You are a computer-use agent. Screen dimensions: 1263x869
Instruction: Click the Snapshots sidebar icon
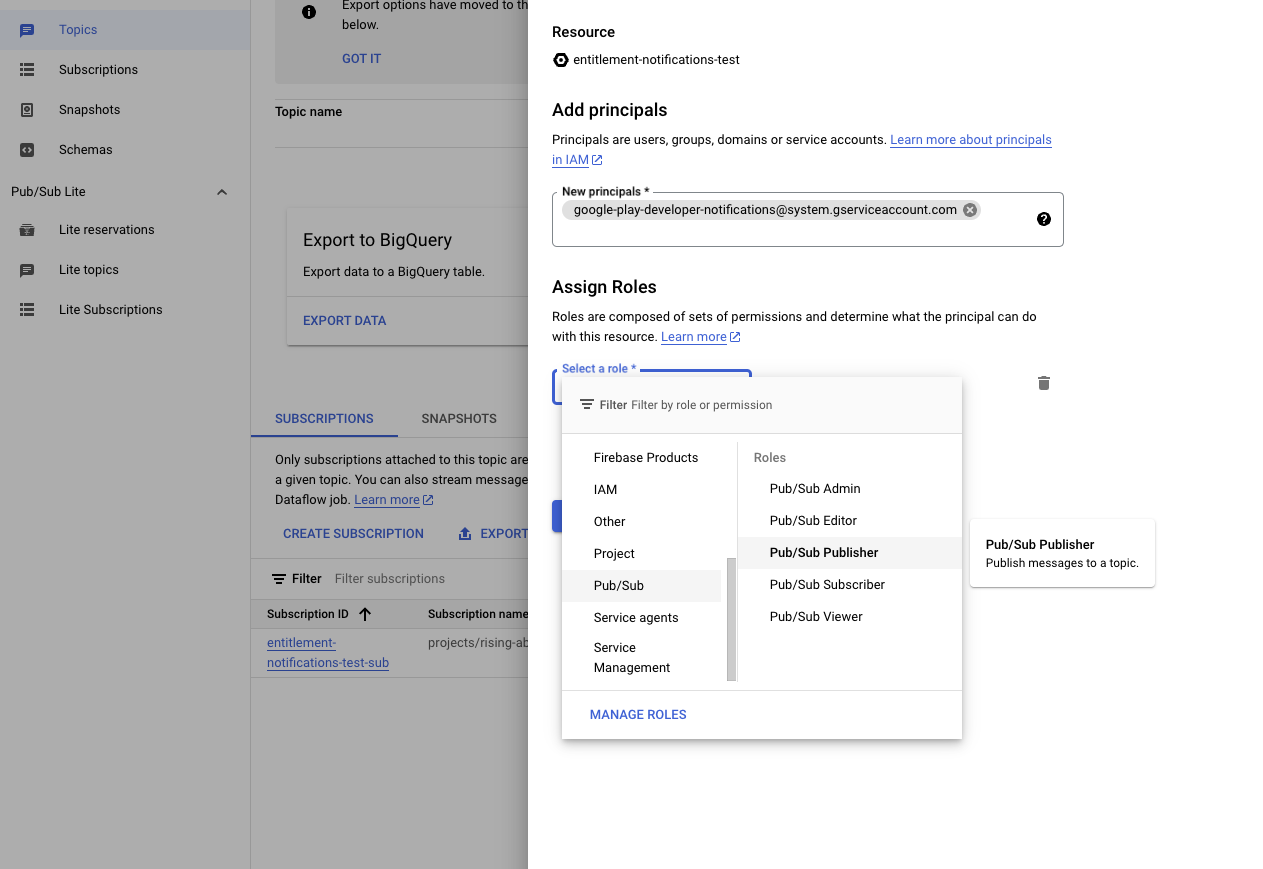tap(27, 110)
